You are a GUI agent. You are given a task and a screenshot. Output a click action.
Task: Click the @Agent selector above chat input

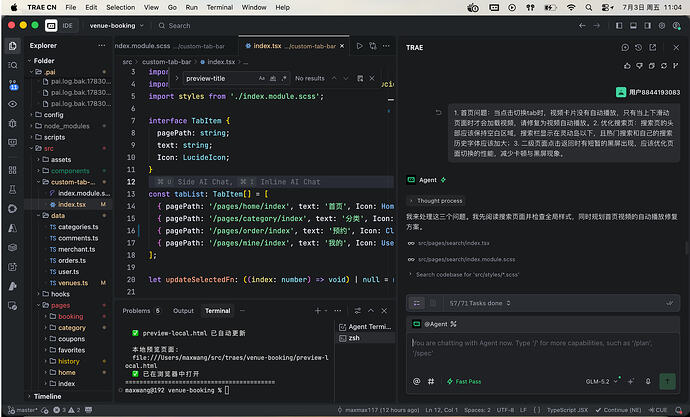[x=434, y=324]
